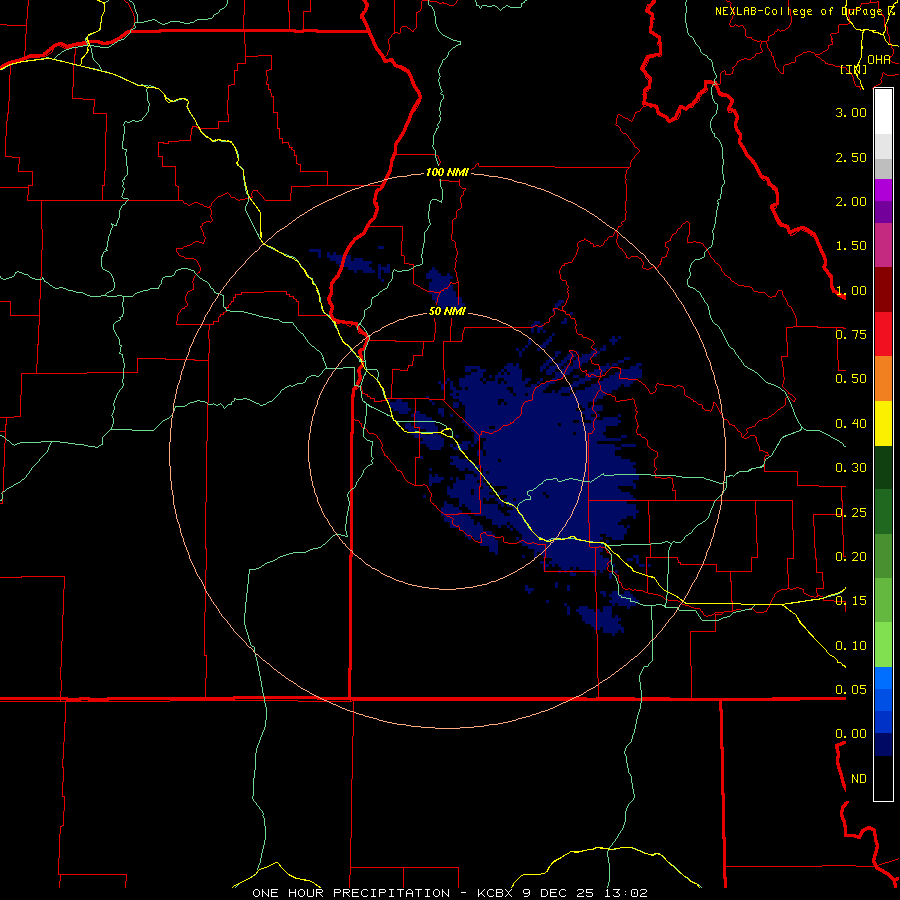Select the lightest green swatch beside 0.10

tap(883, 645)
